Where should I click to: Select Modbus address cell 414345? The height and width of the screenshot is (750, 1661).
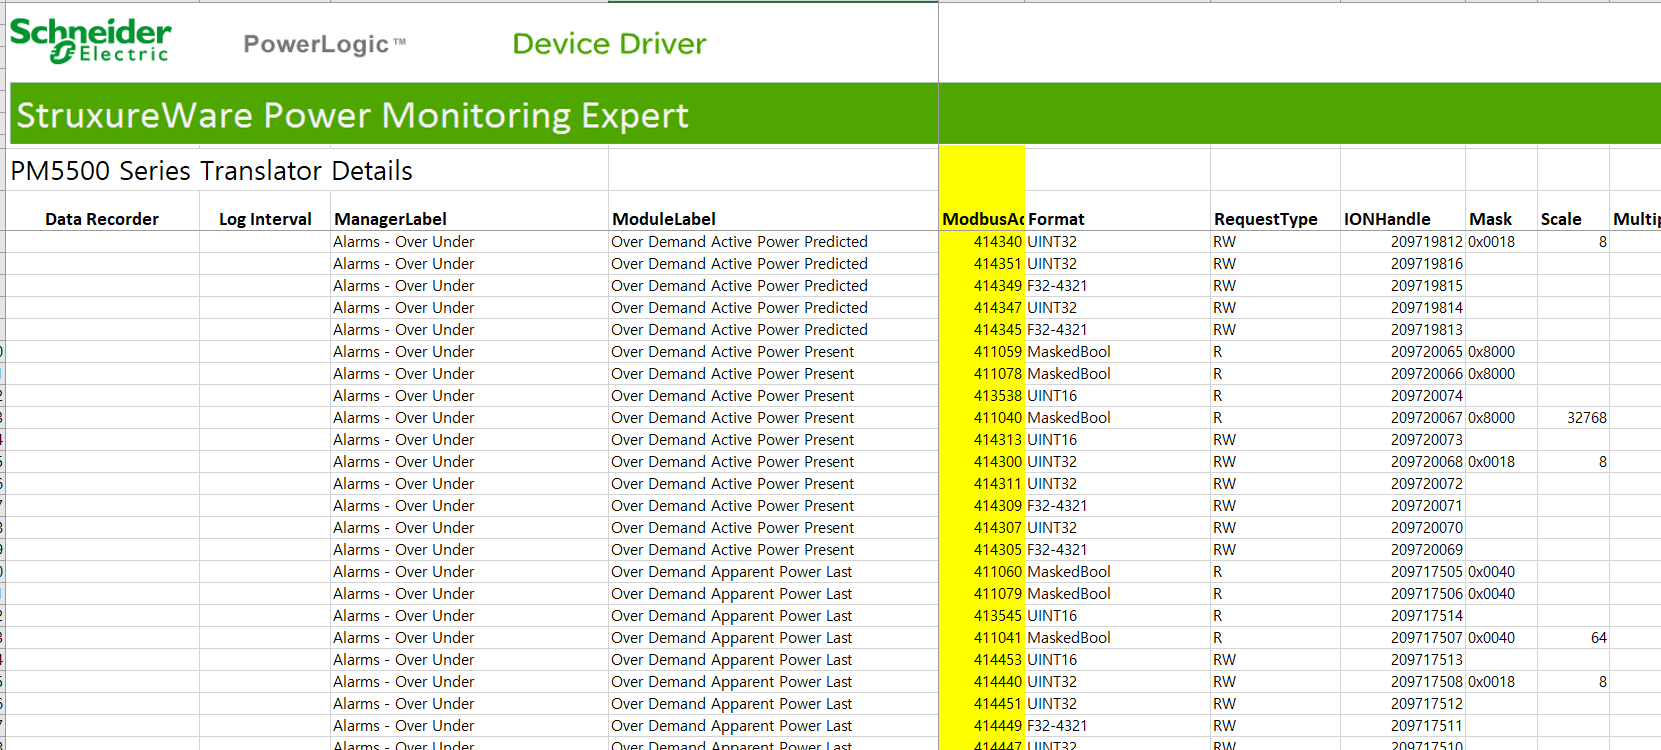[x=982, y=330]
